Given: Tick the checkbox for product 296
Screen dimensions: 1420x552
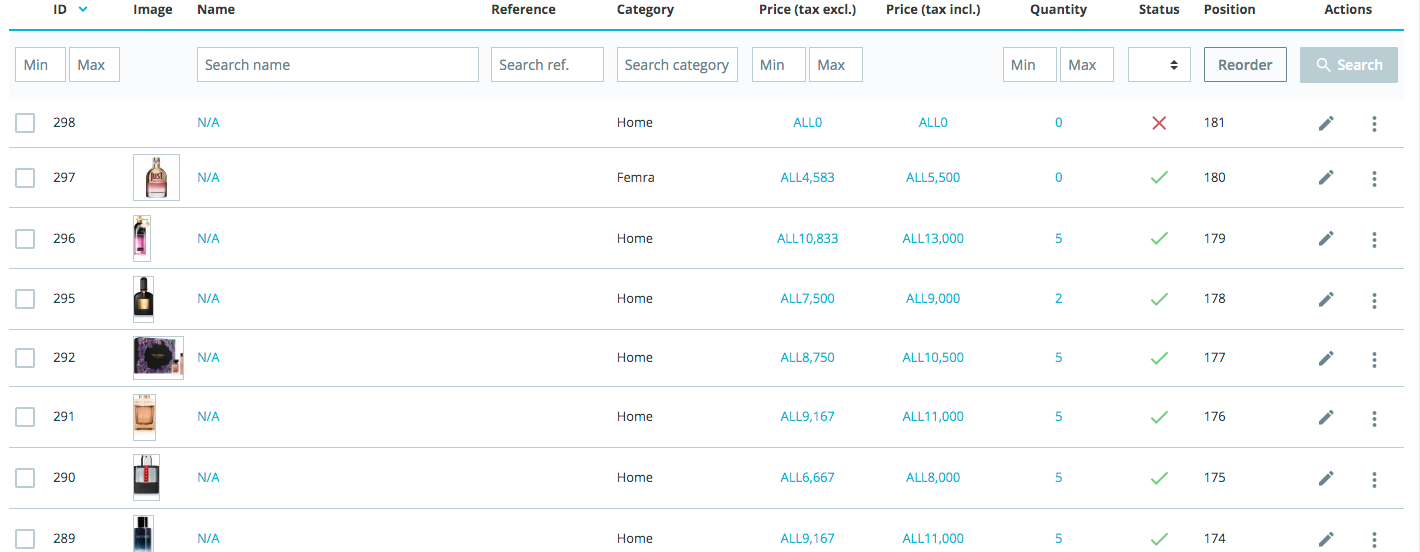Looking at the screenshot, I should 25,239.
